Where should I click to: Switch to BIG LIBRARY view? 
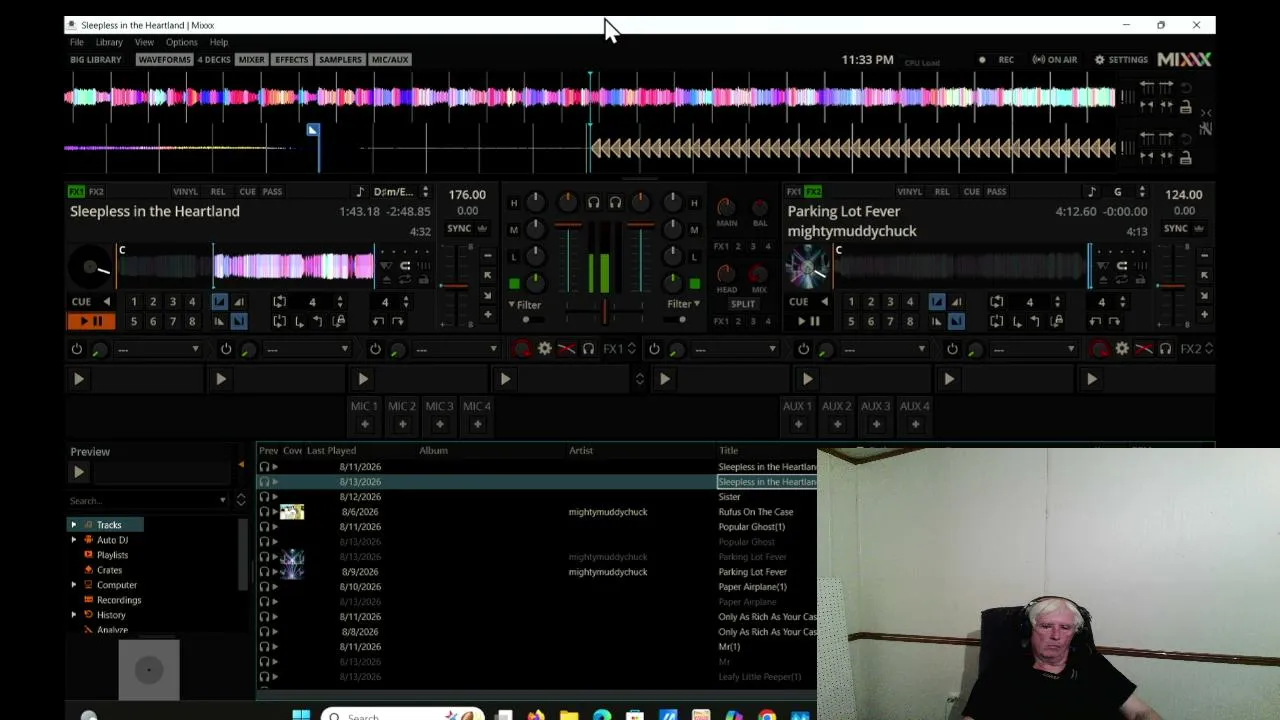pos(96,60)
